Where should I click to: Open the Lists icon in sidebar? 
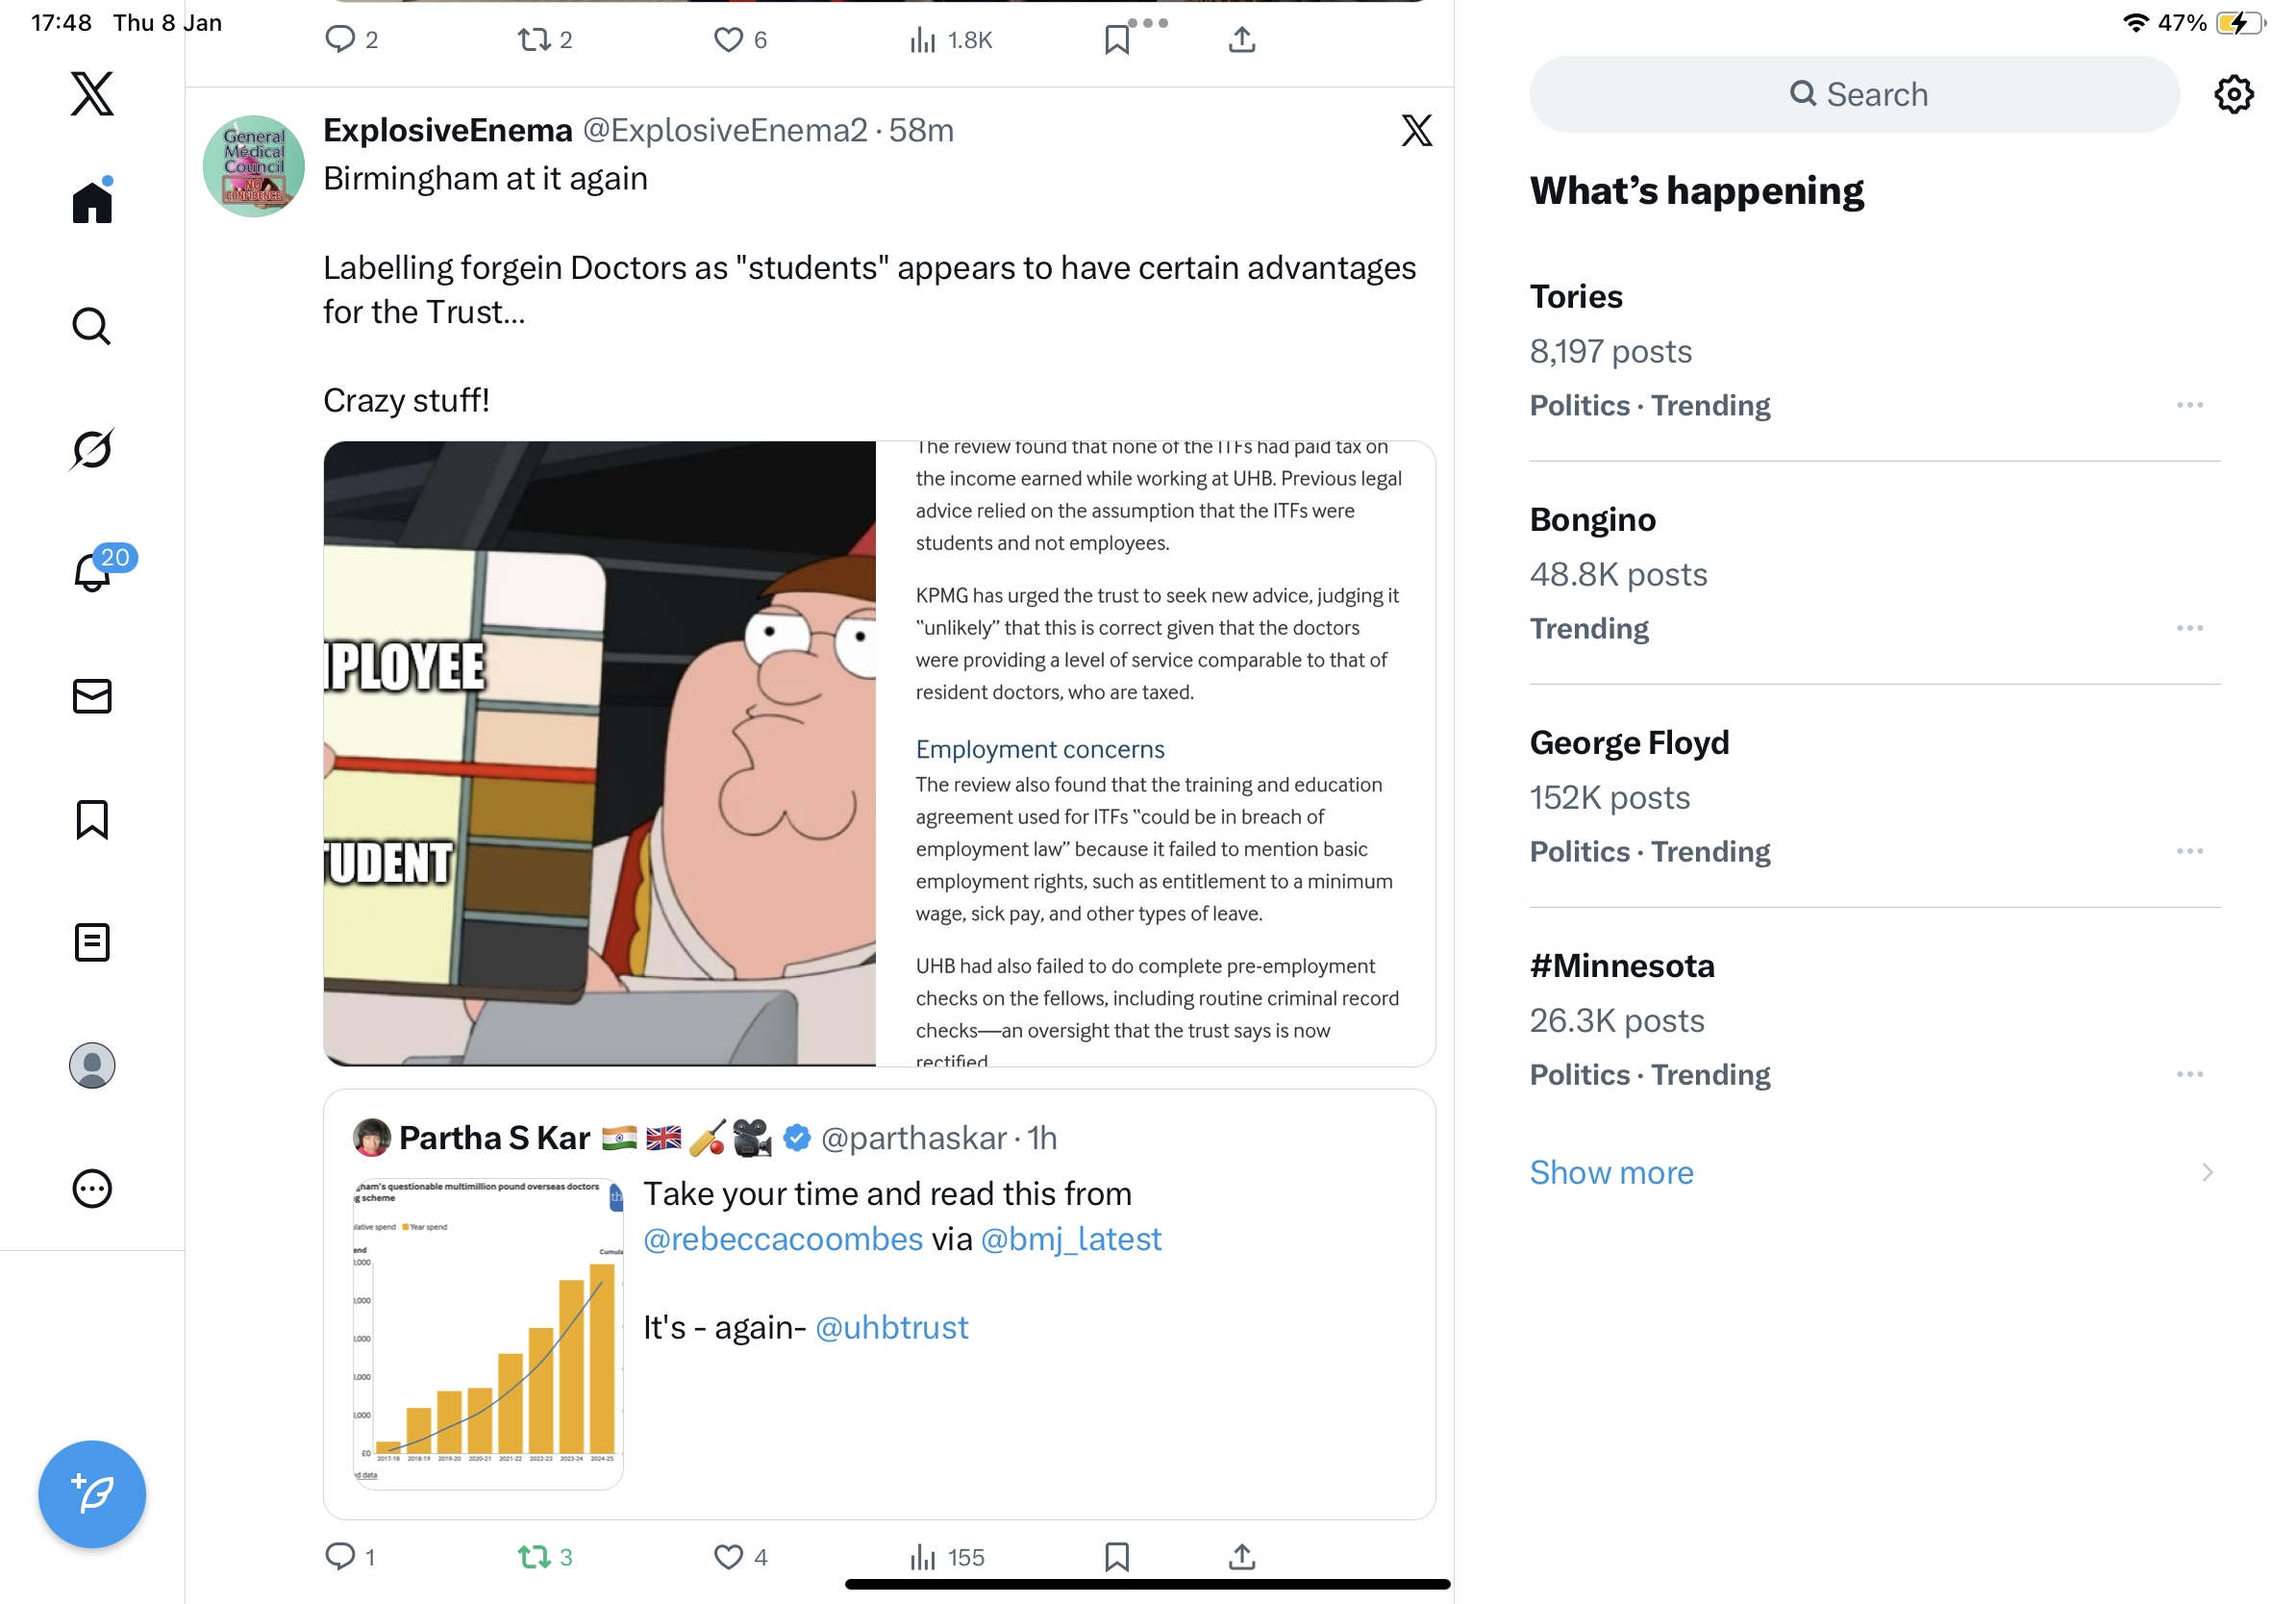point(92,942)
